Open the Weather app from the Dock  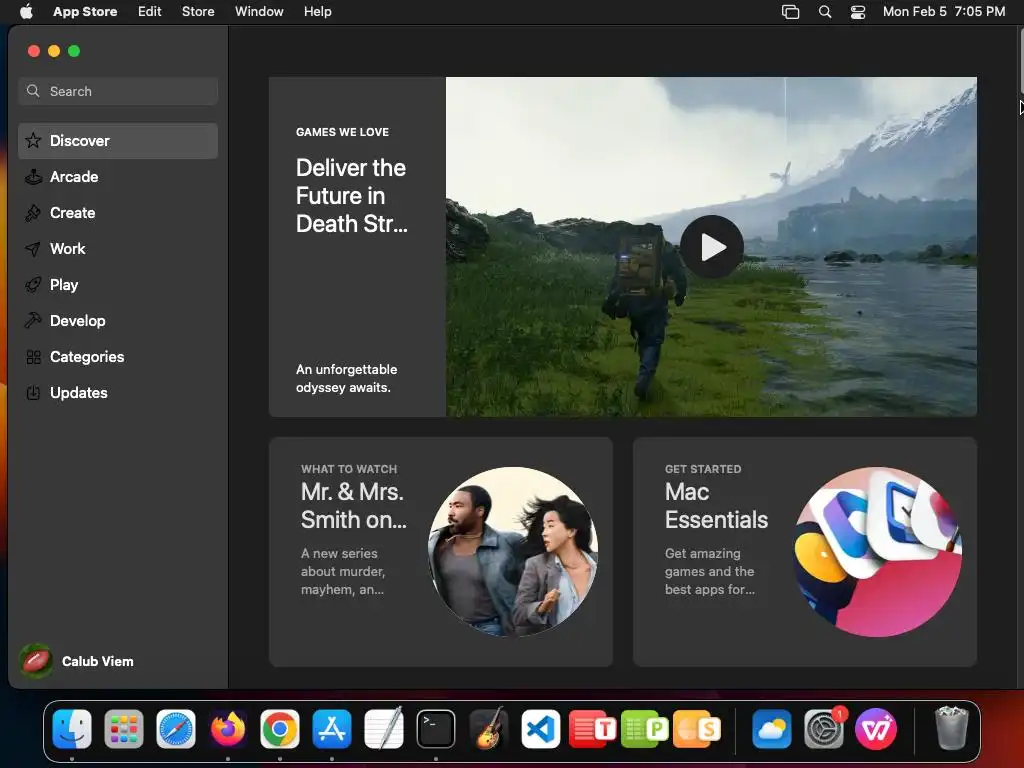point(771,729)
